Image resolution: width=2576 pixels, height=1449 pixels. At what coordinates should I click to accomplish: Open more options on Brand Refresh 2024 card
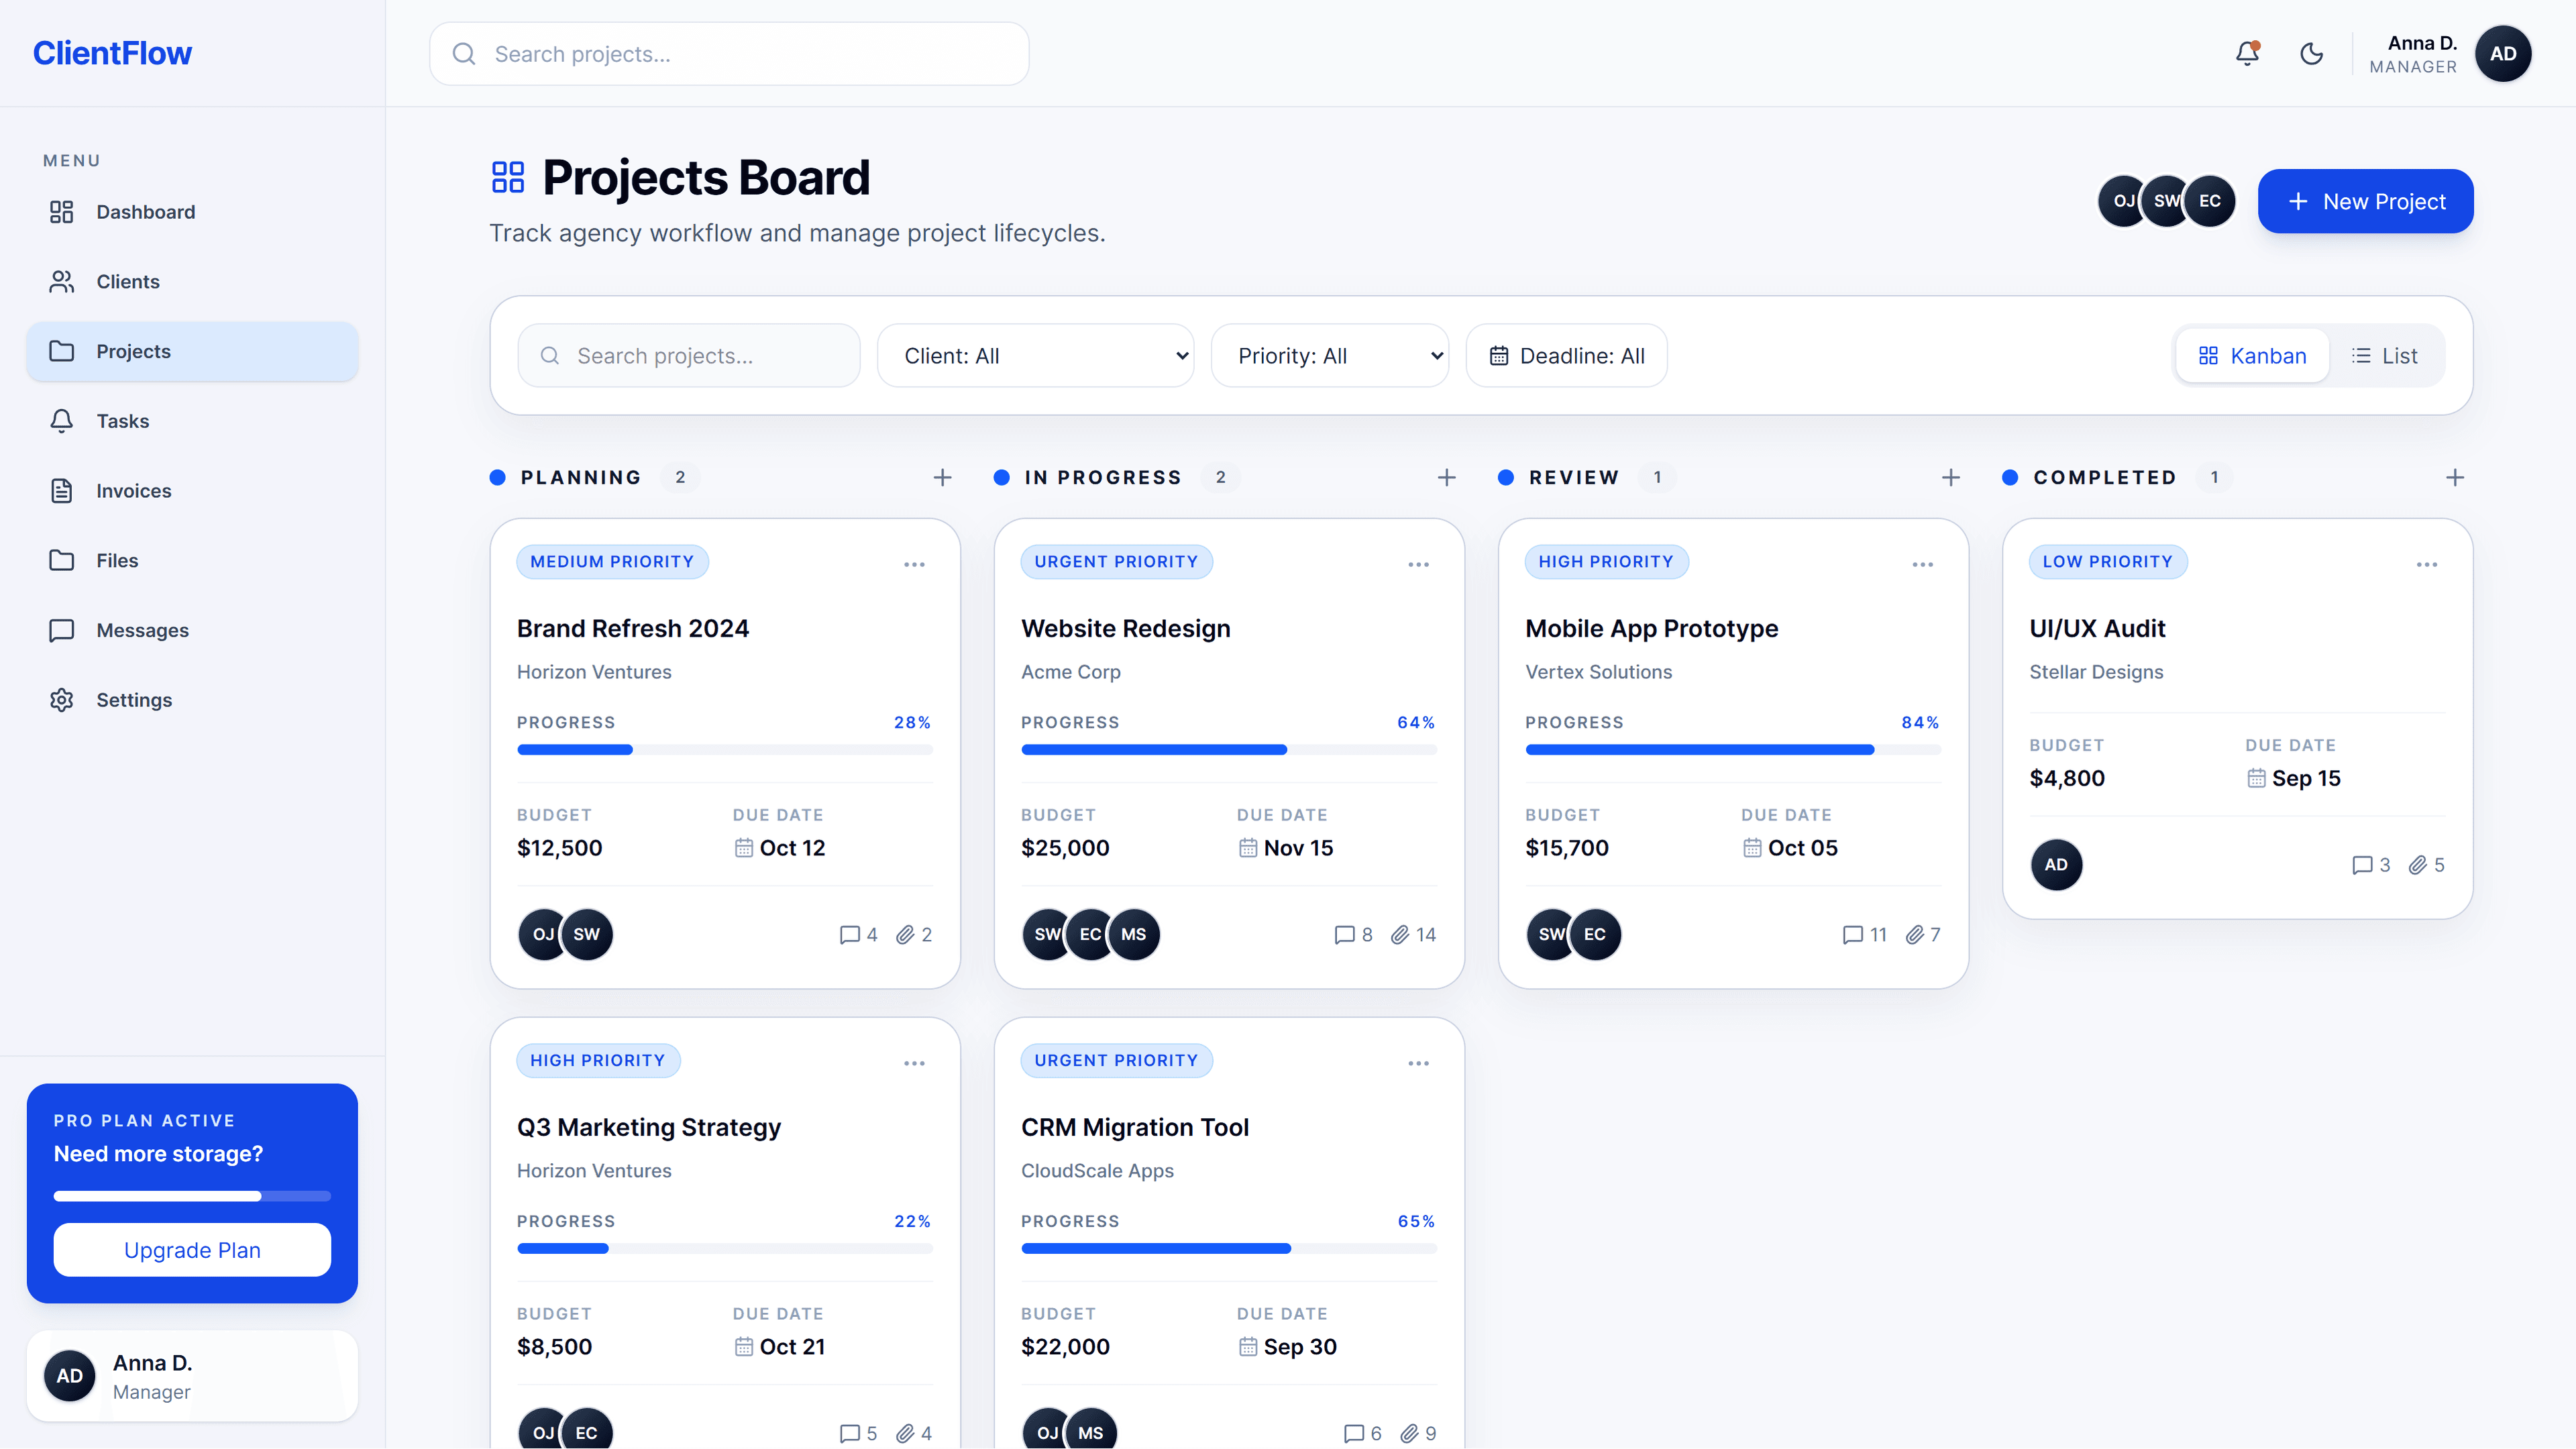click(914, 564)
